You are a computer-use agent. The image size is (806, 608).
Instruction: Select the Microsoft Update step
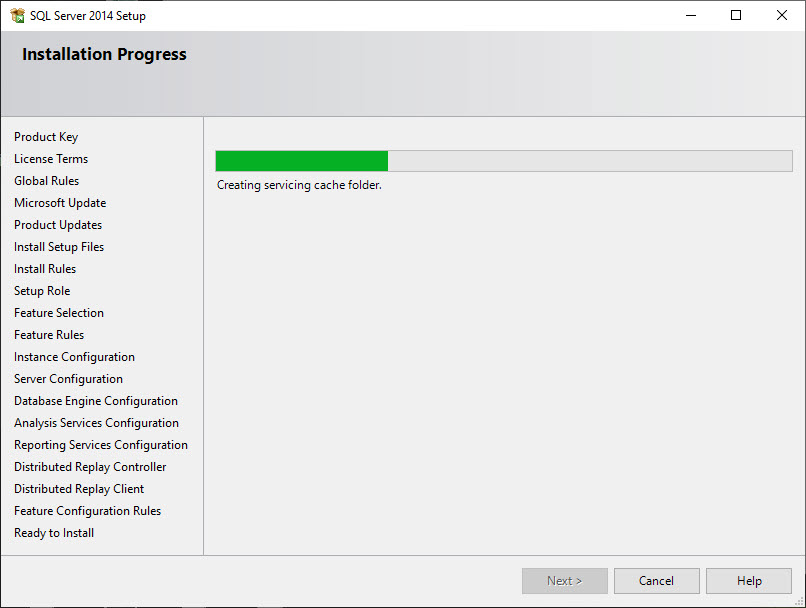pyautogui.click(x=60, y=203)
